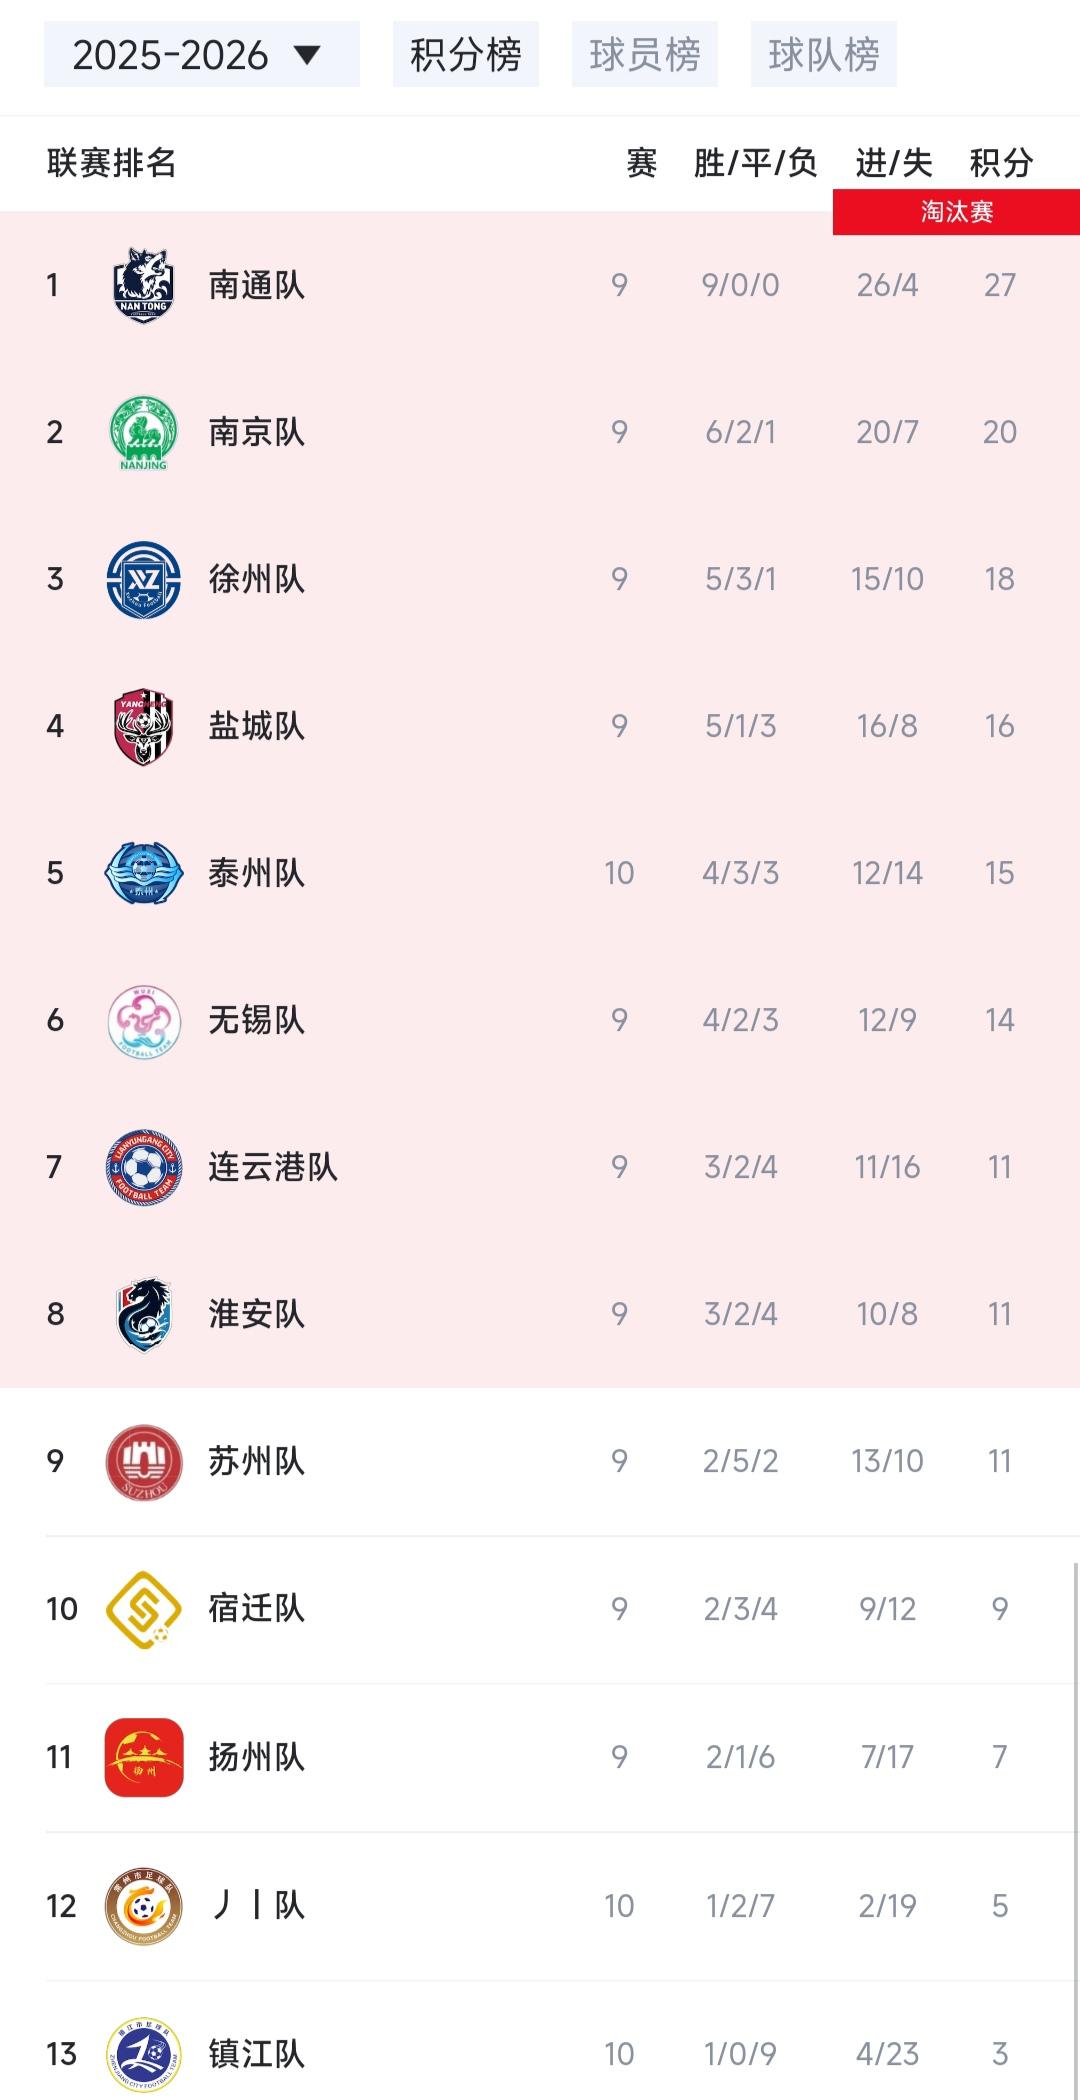
Task: Tap the 盐城队 deer crest
Action: coord(144,726)
